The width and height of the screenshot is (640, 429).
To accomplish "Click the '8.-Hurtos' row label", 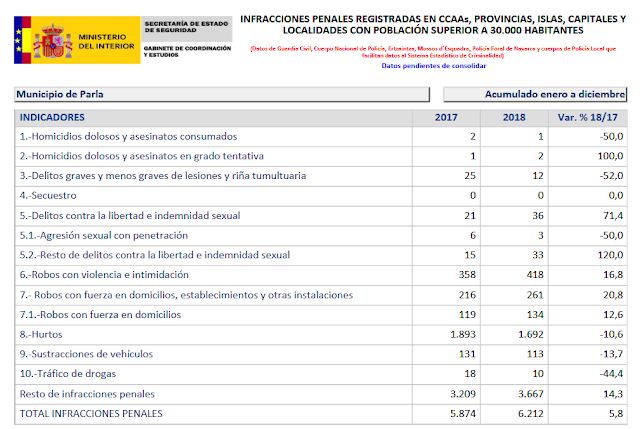I will [x=41, y=335].
